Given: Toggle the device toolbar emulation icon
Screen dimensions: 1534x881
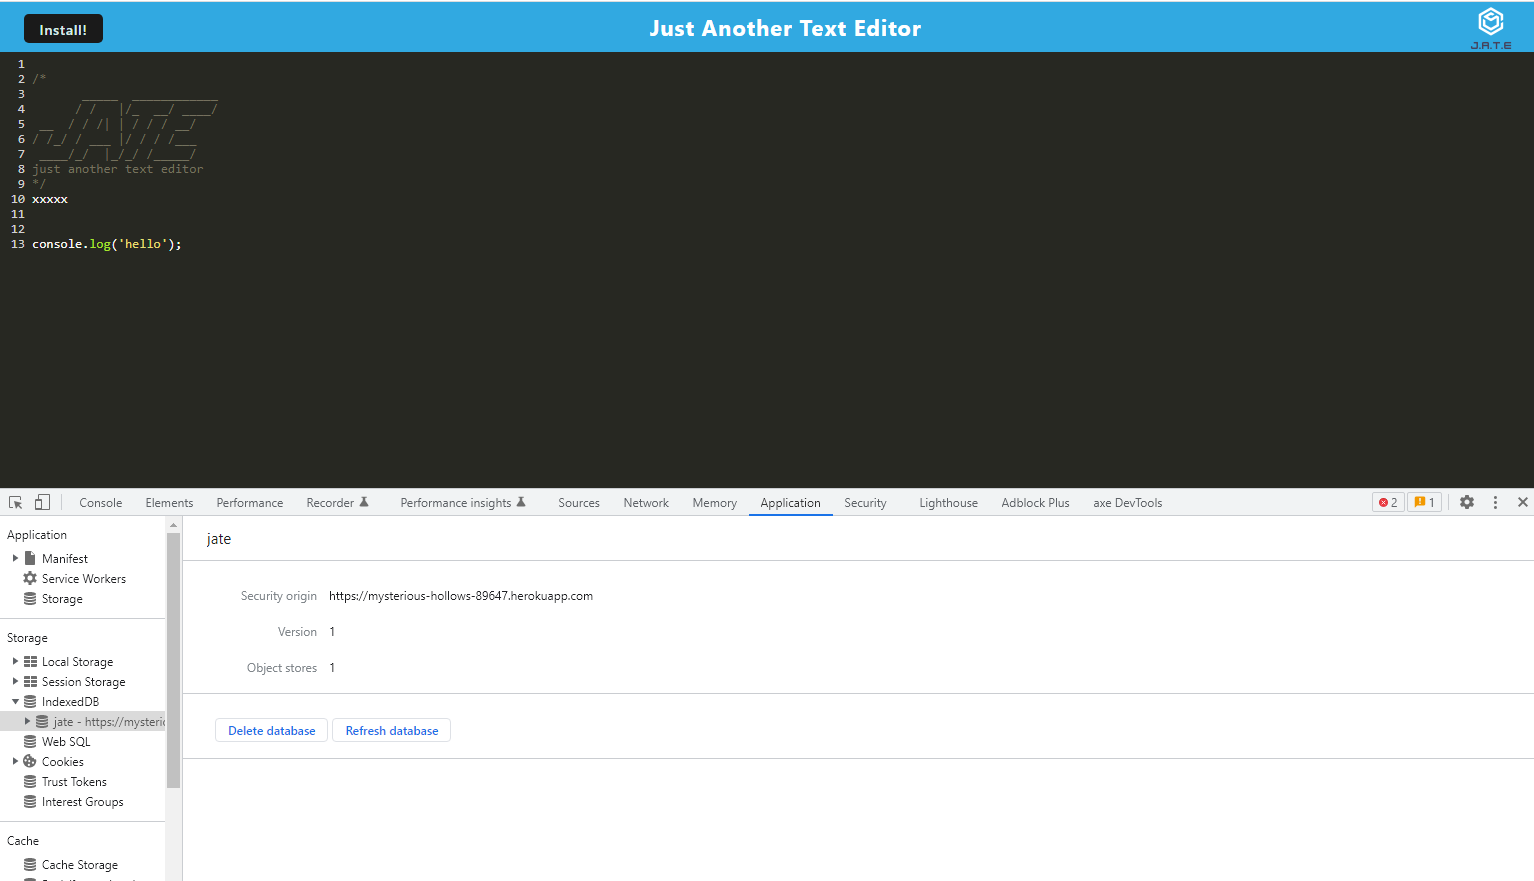Looking at the screenshot, I should click(41, 502).
